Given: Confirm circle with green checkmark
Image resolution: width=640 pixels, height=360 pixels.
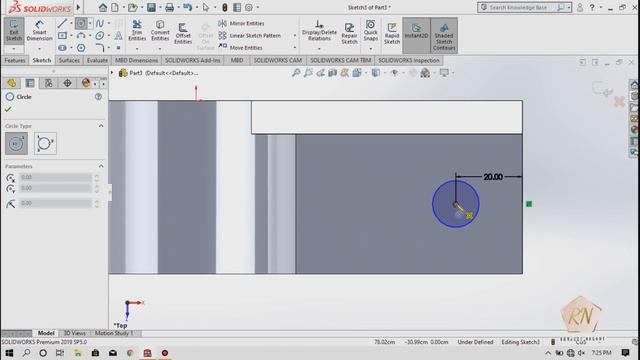Looking at the screenshot, I should click(x=8, y=109).
